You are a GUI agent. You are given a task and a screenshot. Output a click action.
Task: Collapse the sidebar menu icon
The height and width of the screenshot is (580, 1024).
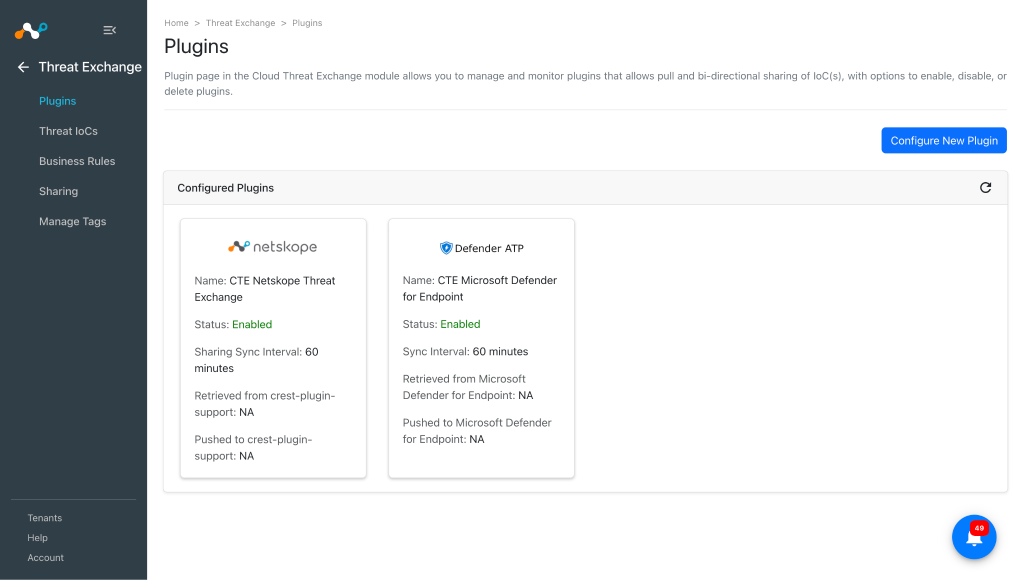(110, 30)
